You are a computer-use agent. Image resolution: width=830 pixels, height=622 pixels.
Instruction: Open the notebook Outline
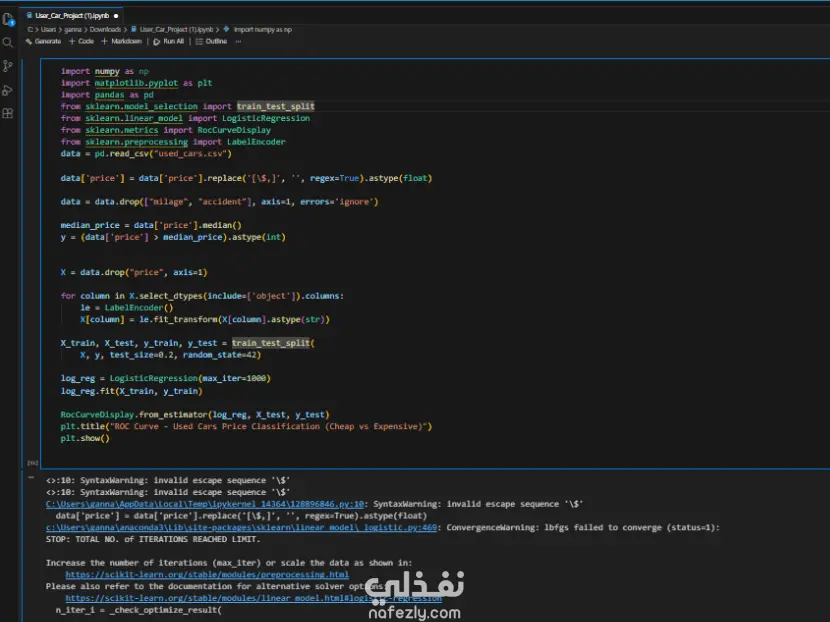(211, 41)
